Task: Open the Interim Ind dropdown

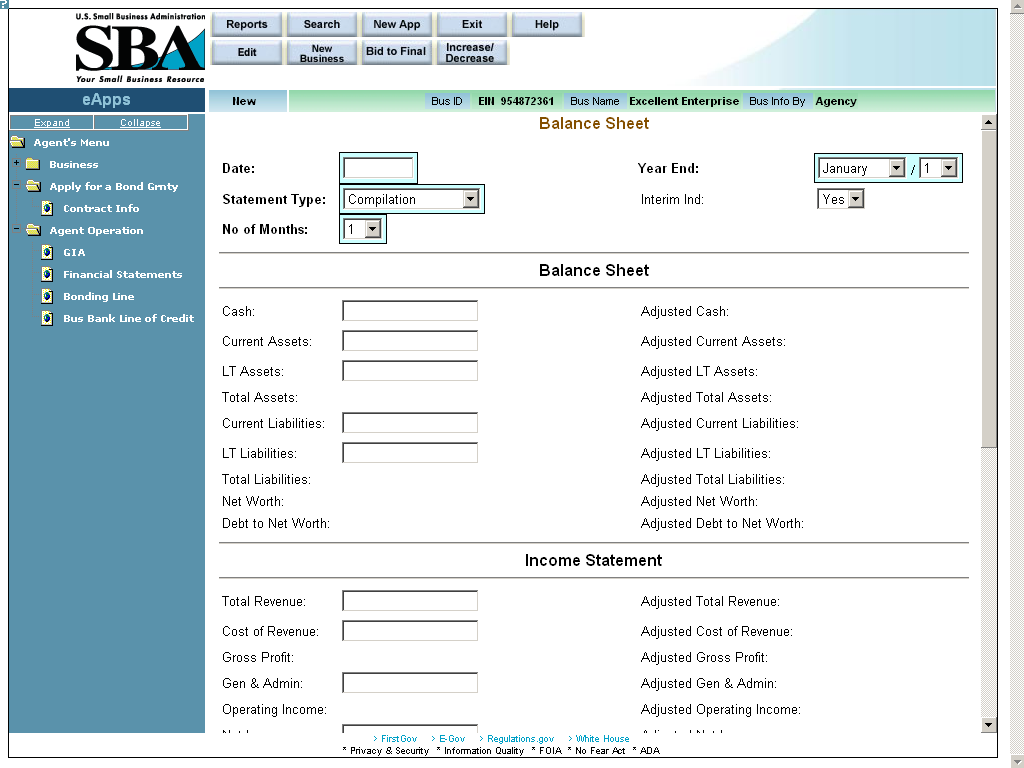Action: pos(855,200)
